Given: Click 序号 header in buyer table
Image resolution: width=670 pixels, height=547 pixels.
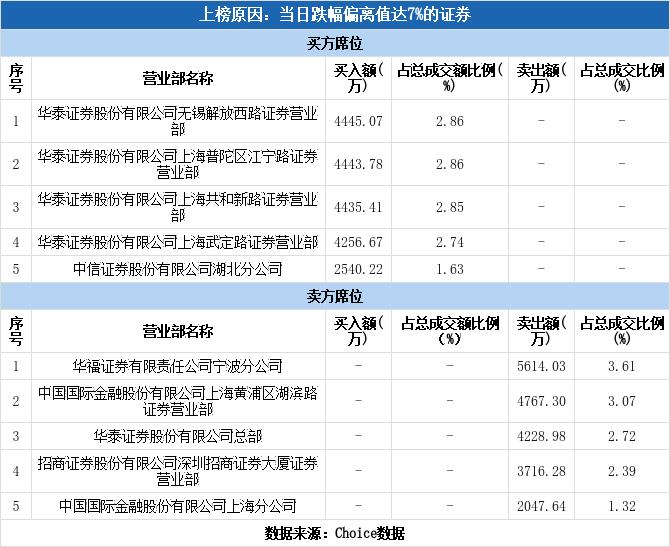Looking at the screenshot, I should (16, 79).
